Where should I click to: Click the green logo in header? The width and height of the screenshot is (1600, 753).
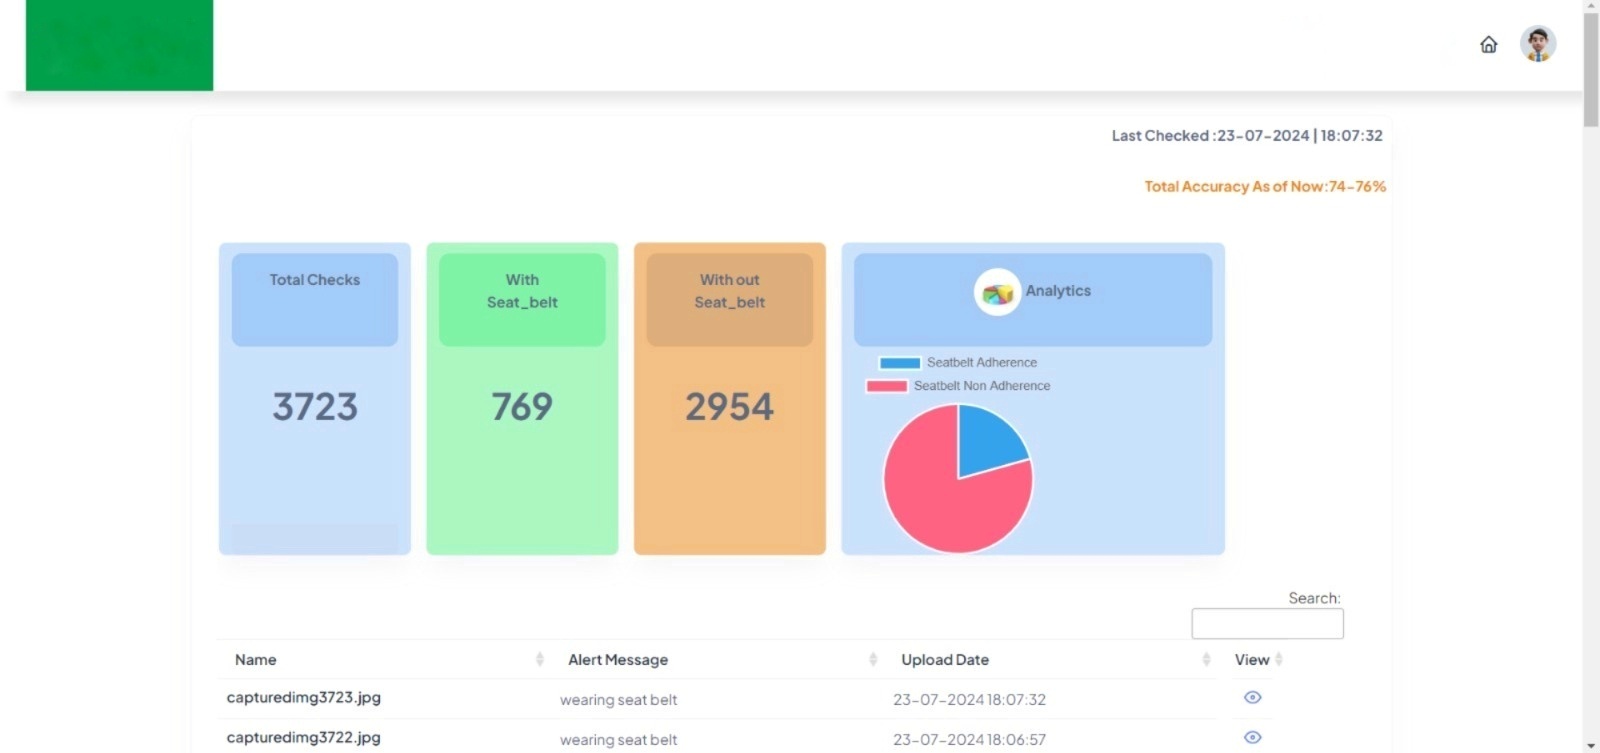point(119,45)
